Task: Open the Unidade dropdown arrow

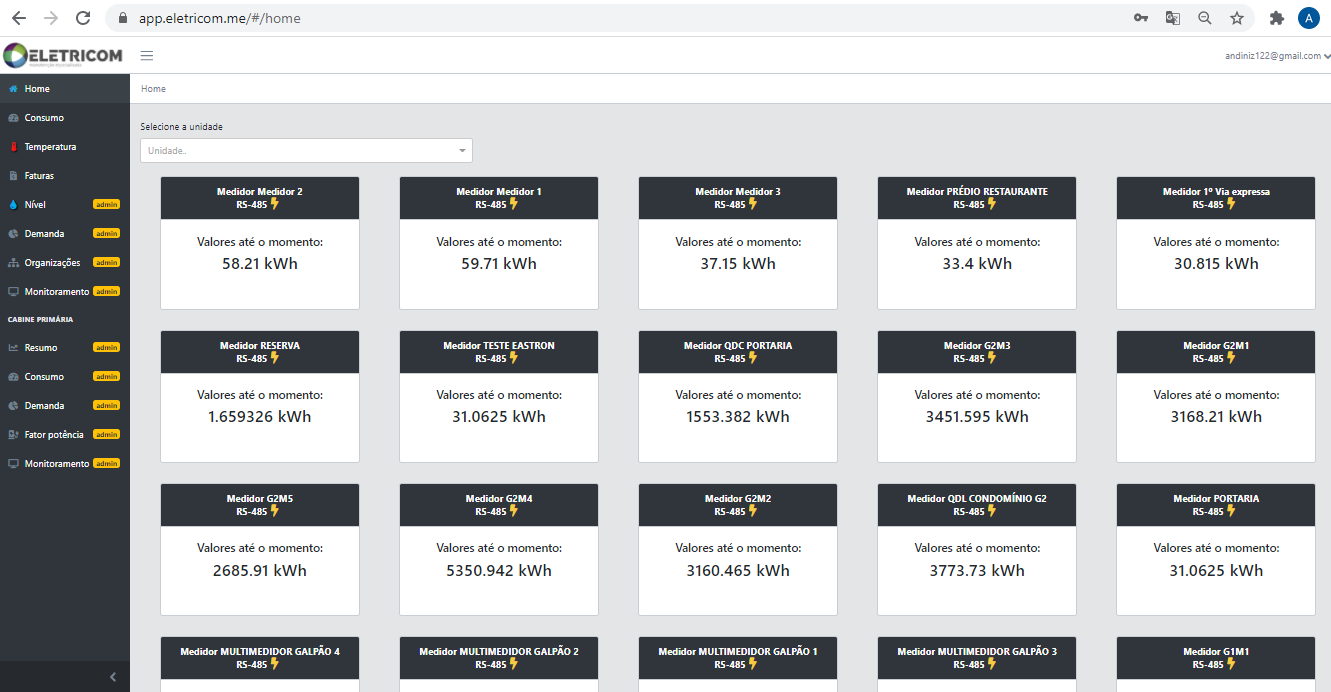Action: [462, 151]
